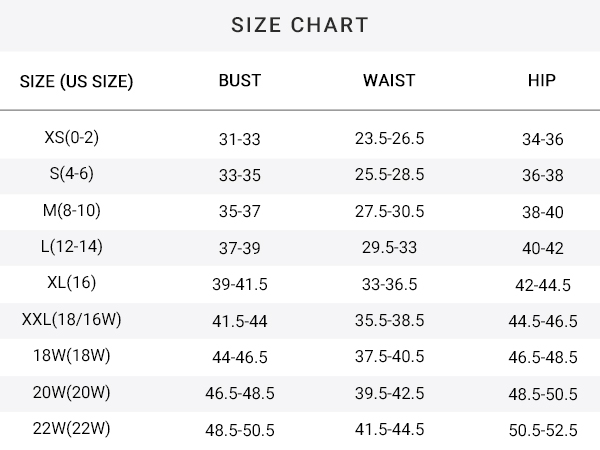The image size is (600, 450).
Task: Click the waist value 41.5-44.5
Action: point(390,429)
